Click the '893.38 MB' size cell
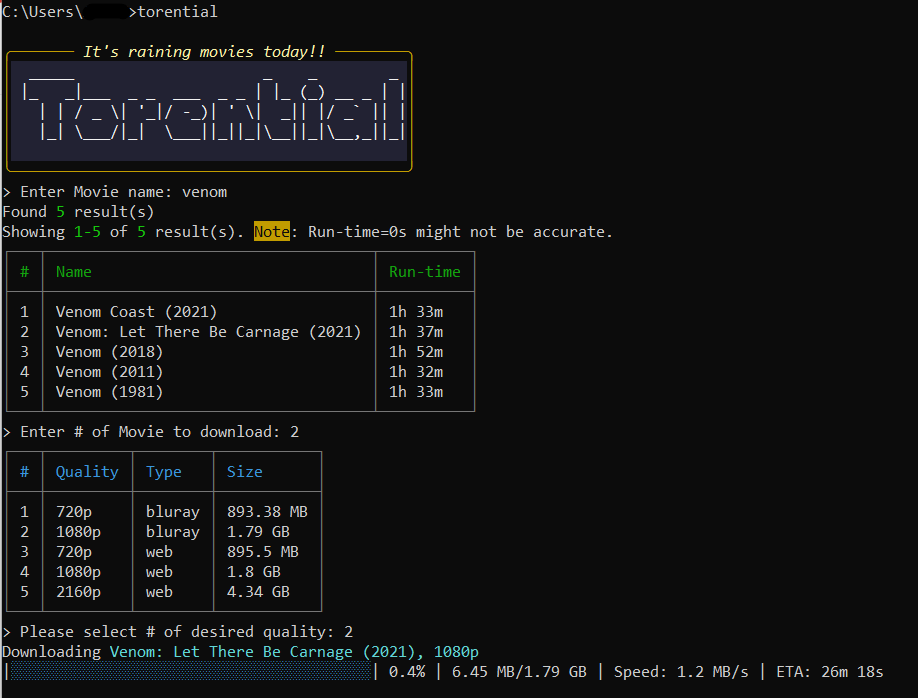918x698 pixels. pyautogui.click(x=268, y=512)
